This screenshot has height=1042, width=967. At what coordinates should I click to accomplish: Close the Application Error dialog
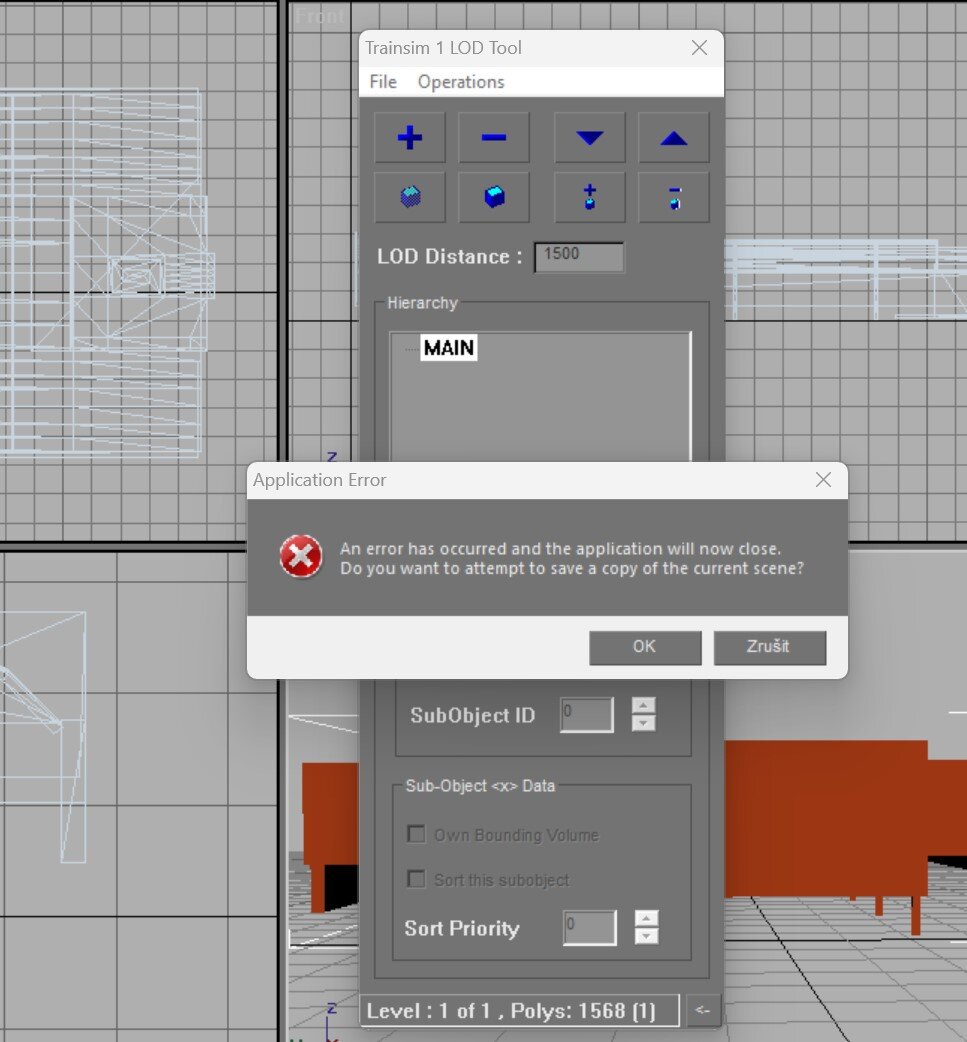pos(823,480)
